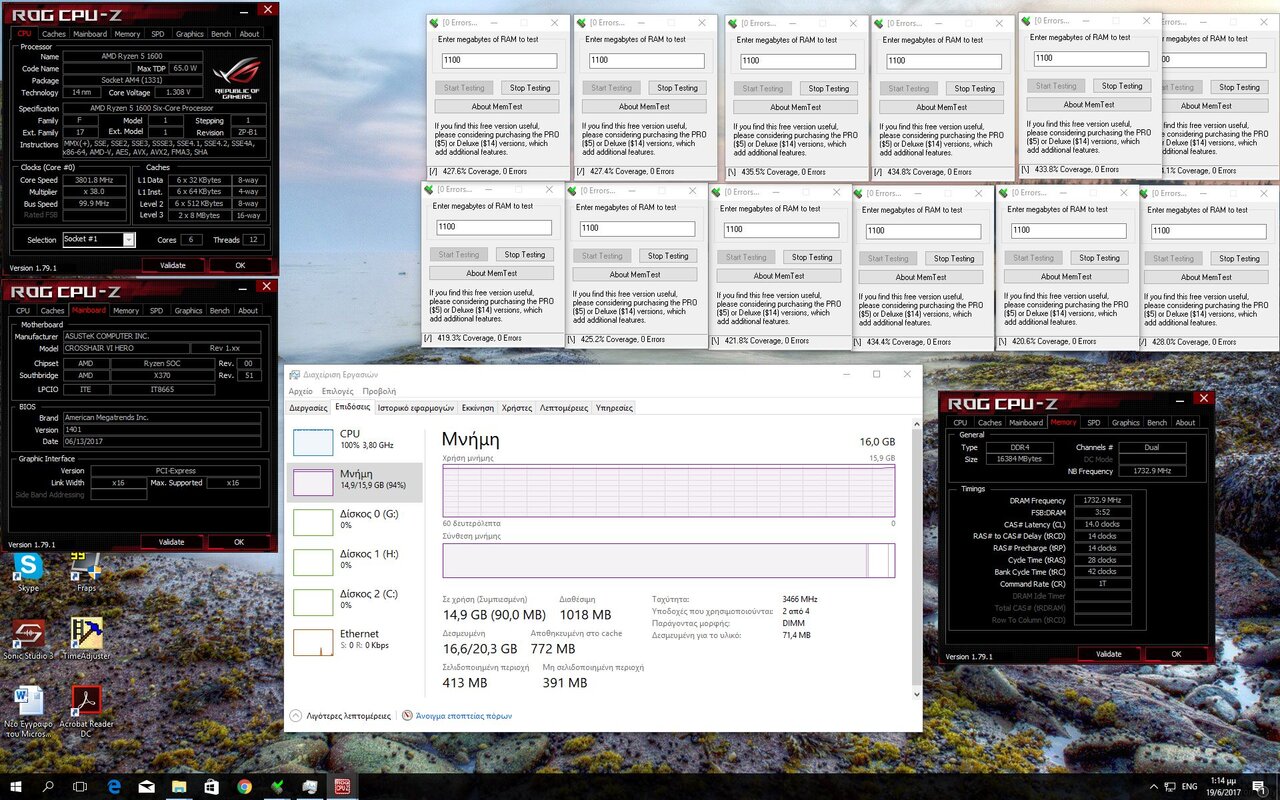Open the Υπηρεσίες tab in Task Manager

613,408
